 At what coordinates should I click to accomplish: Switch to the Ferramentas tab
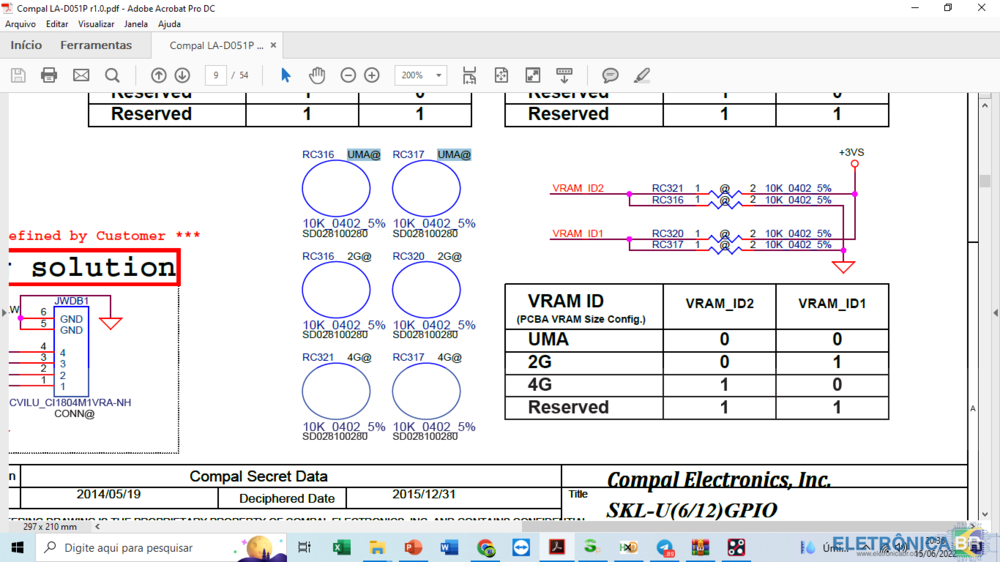[x=96, y=45]
